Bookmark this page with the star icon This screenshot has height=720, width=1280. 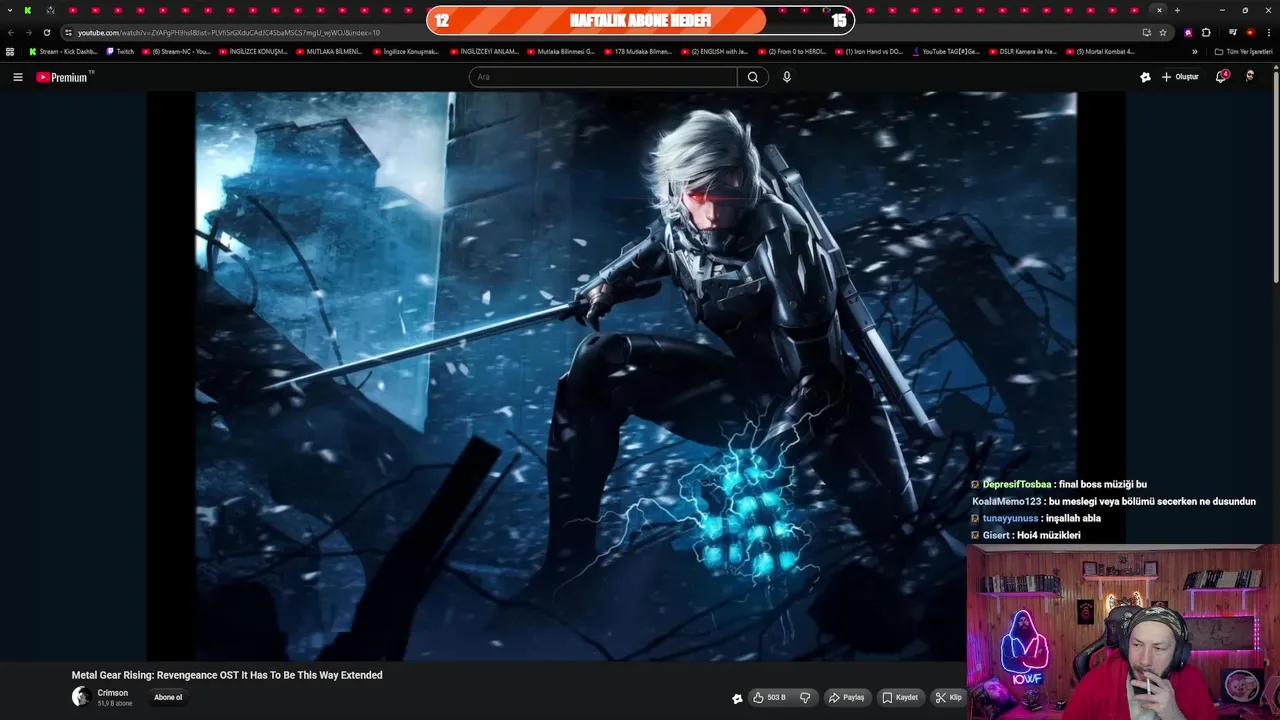[x=1162, y=32]
